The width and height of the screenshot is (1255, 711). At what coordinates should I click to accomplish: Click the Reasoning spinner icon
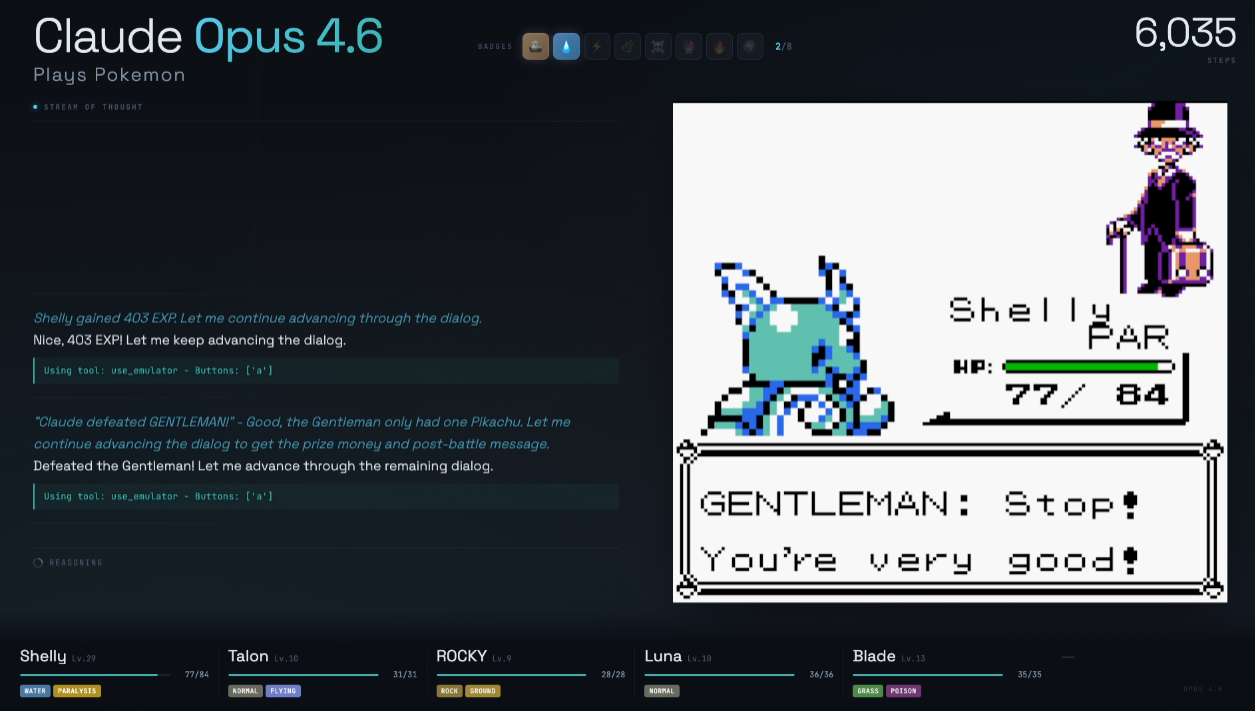38,563
